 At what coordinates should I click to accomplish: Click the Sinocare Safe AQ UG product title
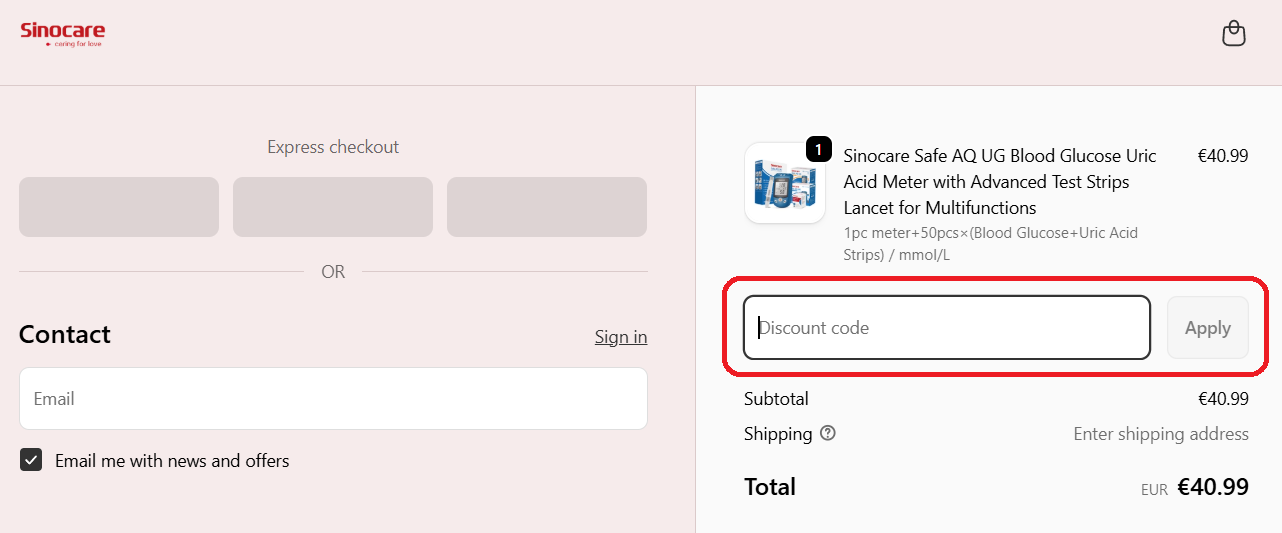pyautogui.click(x=1000, y=182)
